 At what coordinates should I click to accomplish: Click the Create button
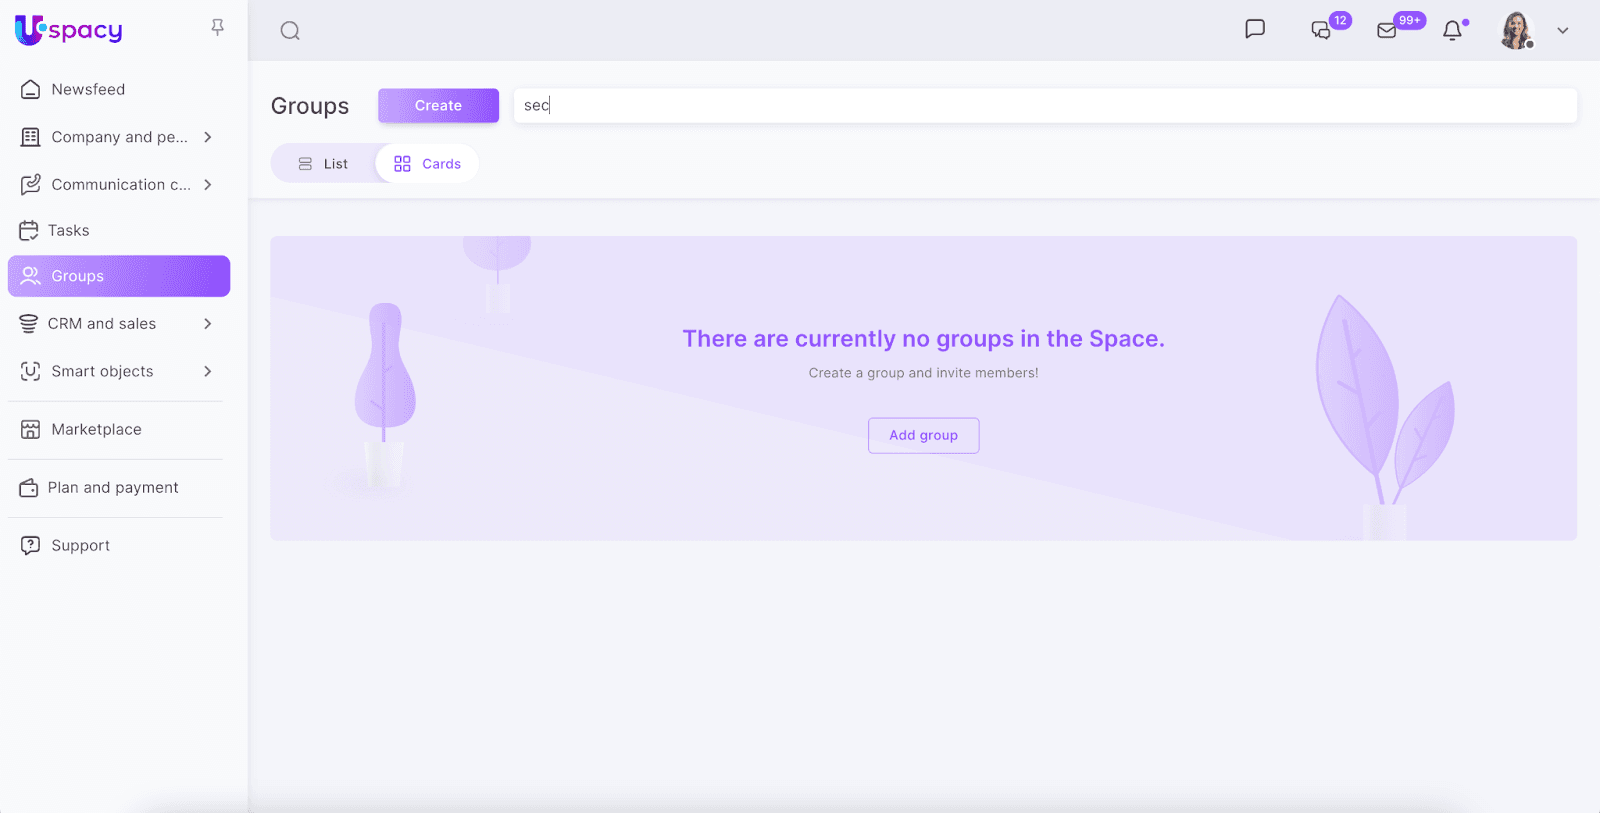pos(438,106)
